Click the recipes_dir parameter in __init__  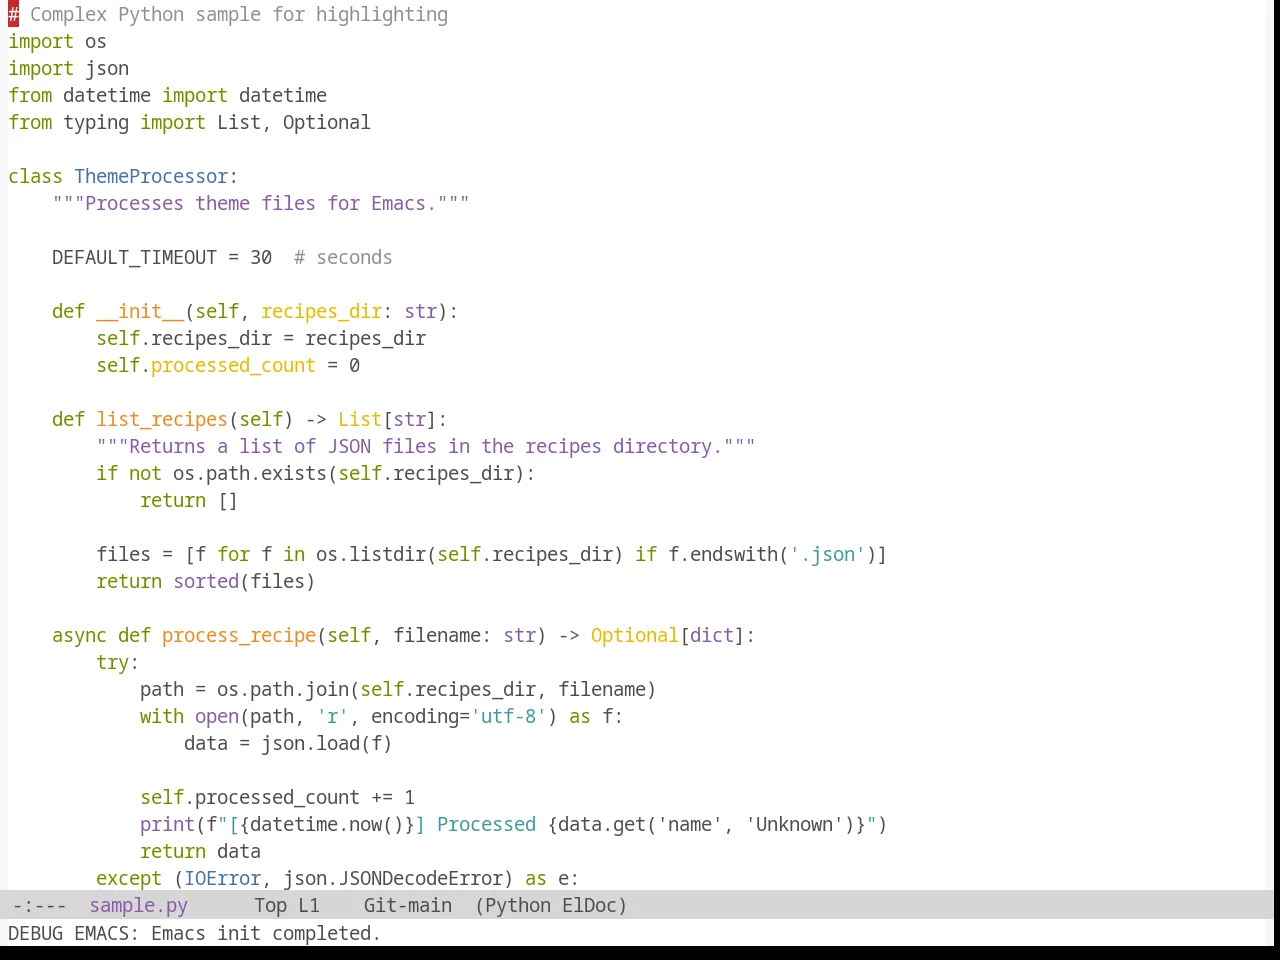pyautogui.click(x=321, y=312)
